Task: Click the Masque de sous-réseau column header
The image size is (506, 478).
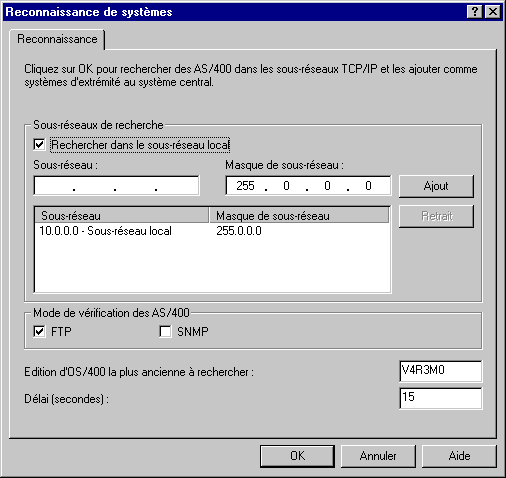Action: tap(299, 216)
